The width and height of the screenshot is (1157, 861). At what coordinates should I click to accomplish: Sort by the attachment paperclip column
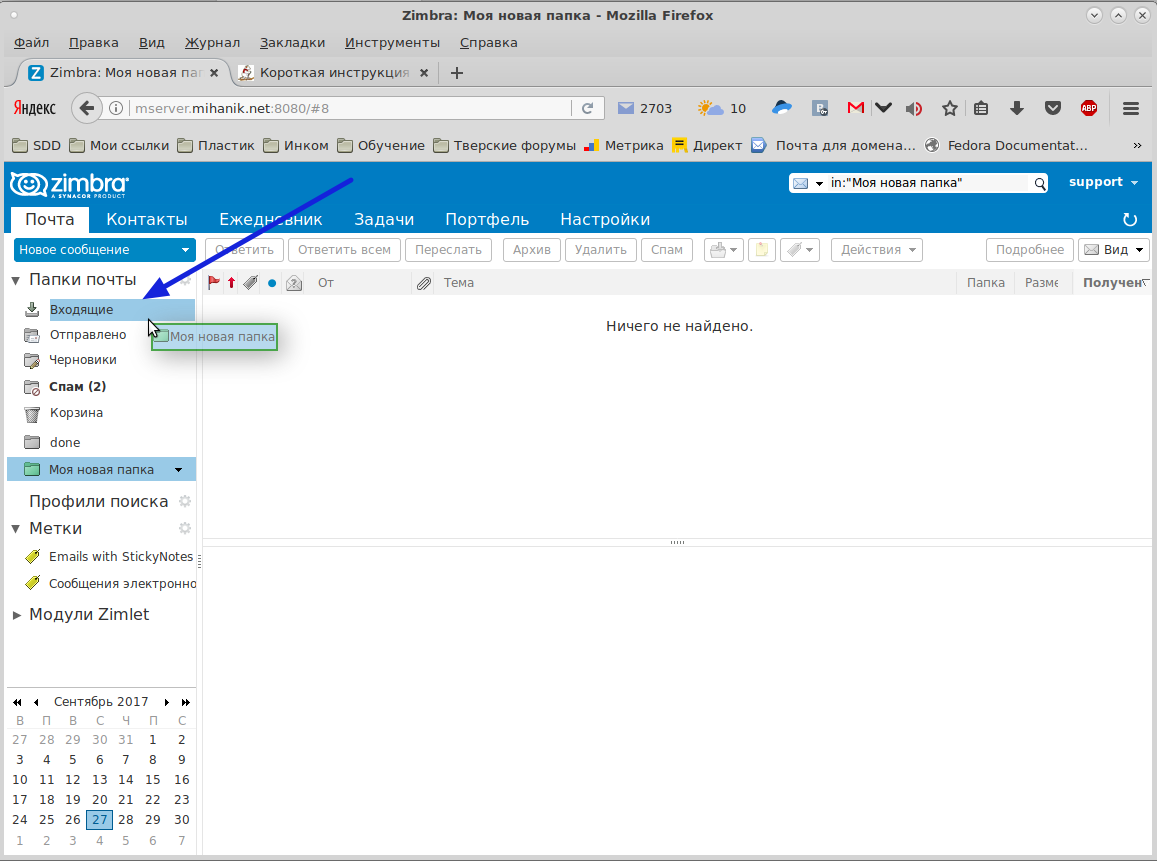pyautogui.click(x=424, y=283)
